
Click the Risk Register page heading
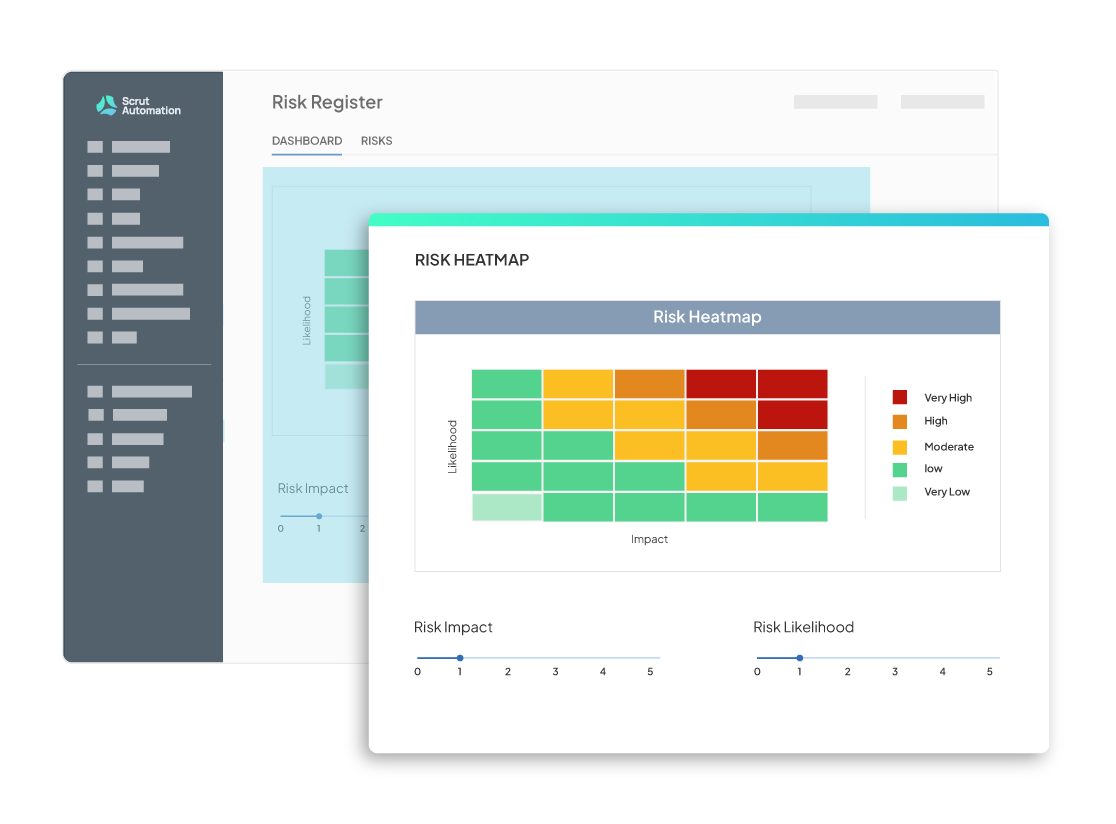pos(327,102)
